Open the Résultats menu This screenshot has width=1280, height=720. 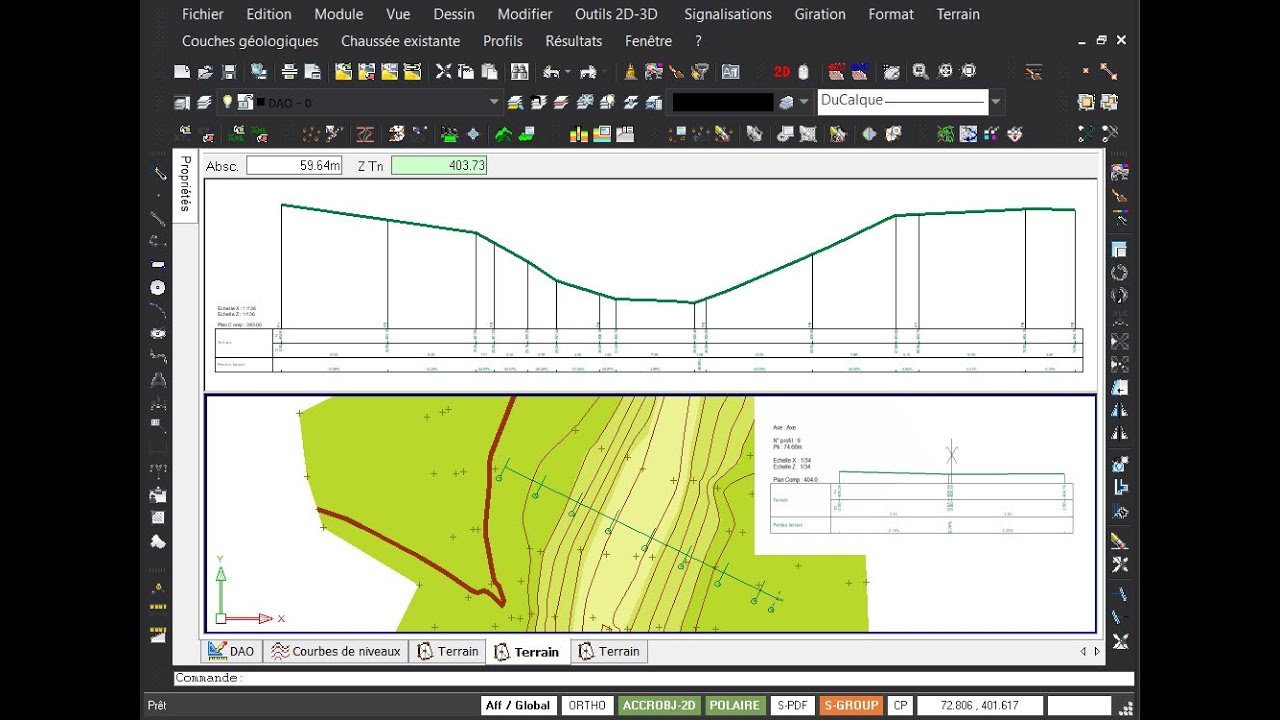coord(574,41)
